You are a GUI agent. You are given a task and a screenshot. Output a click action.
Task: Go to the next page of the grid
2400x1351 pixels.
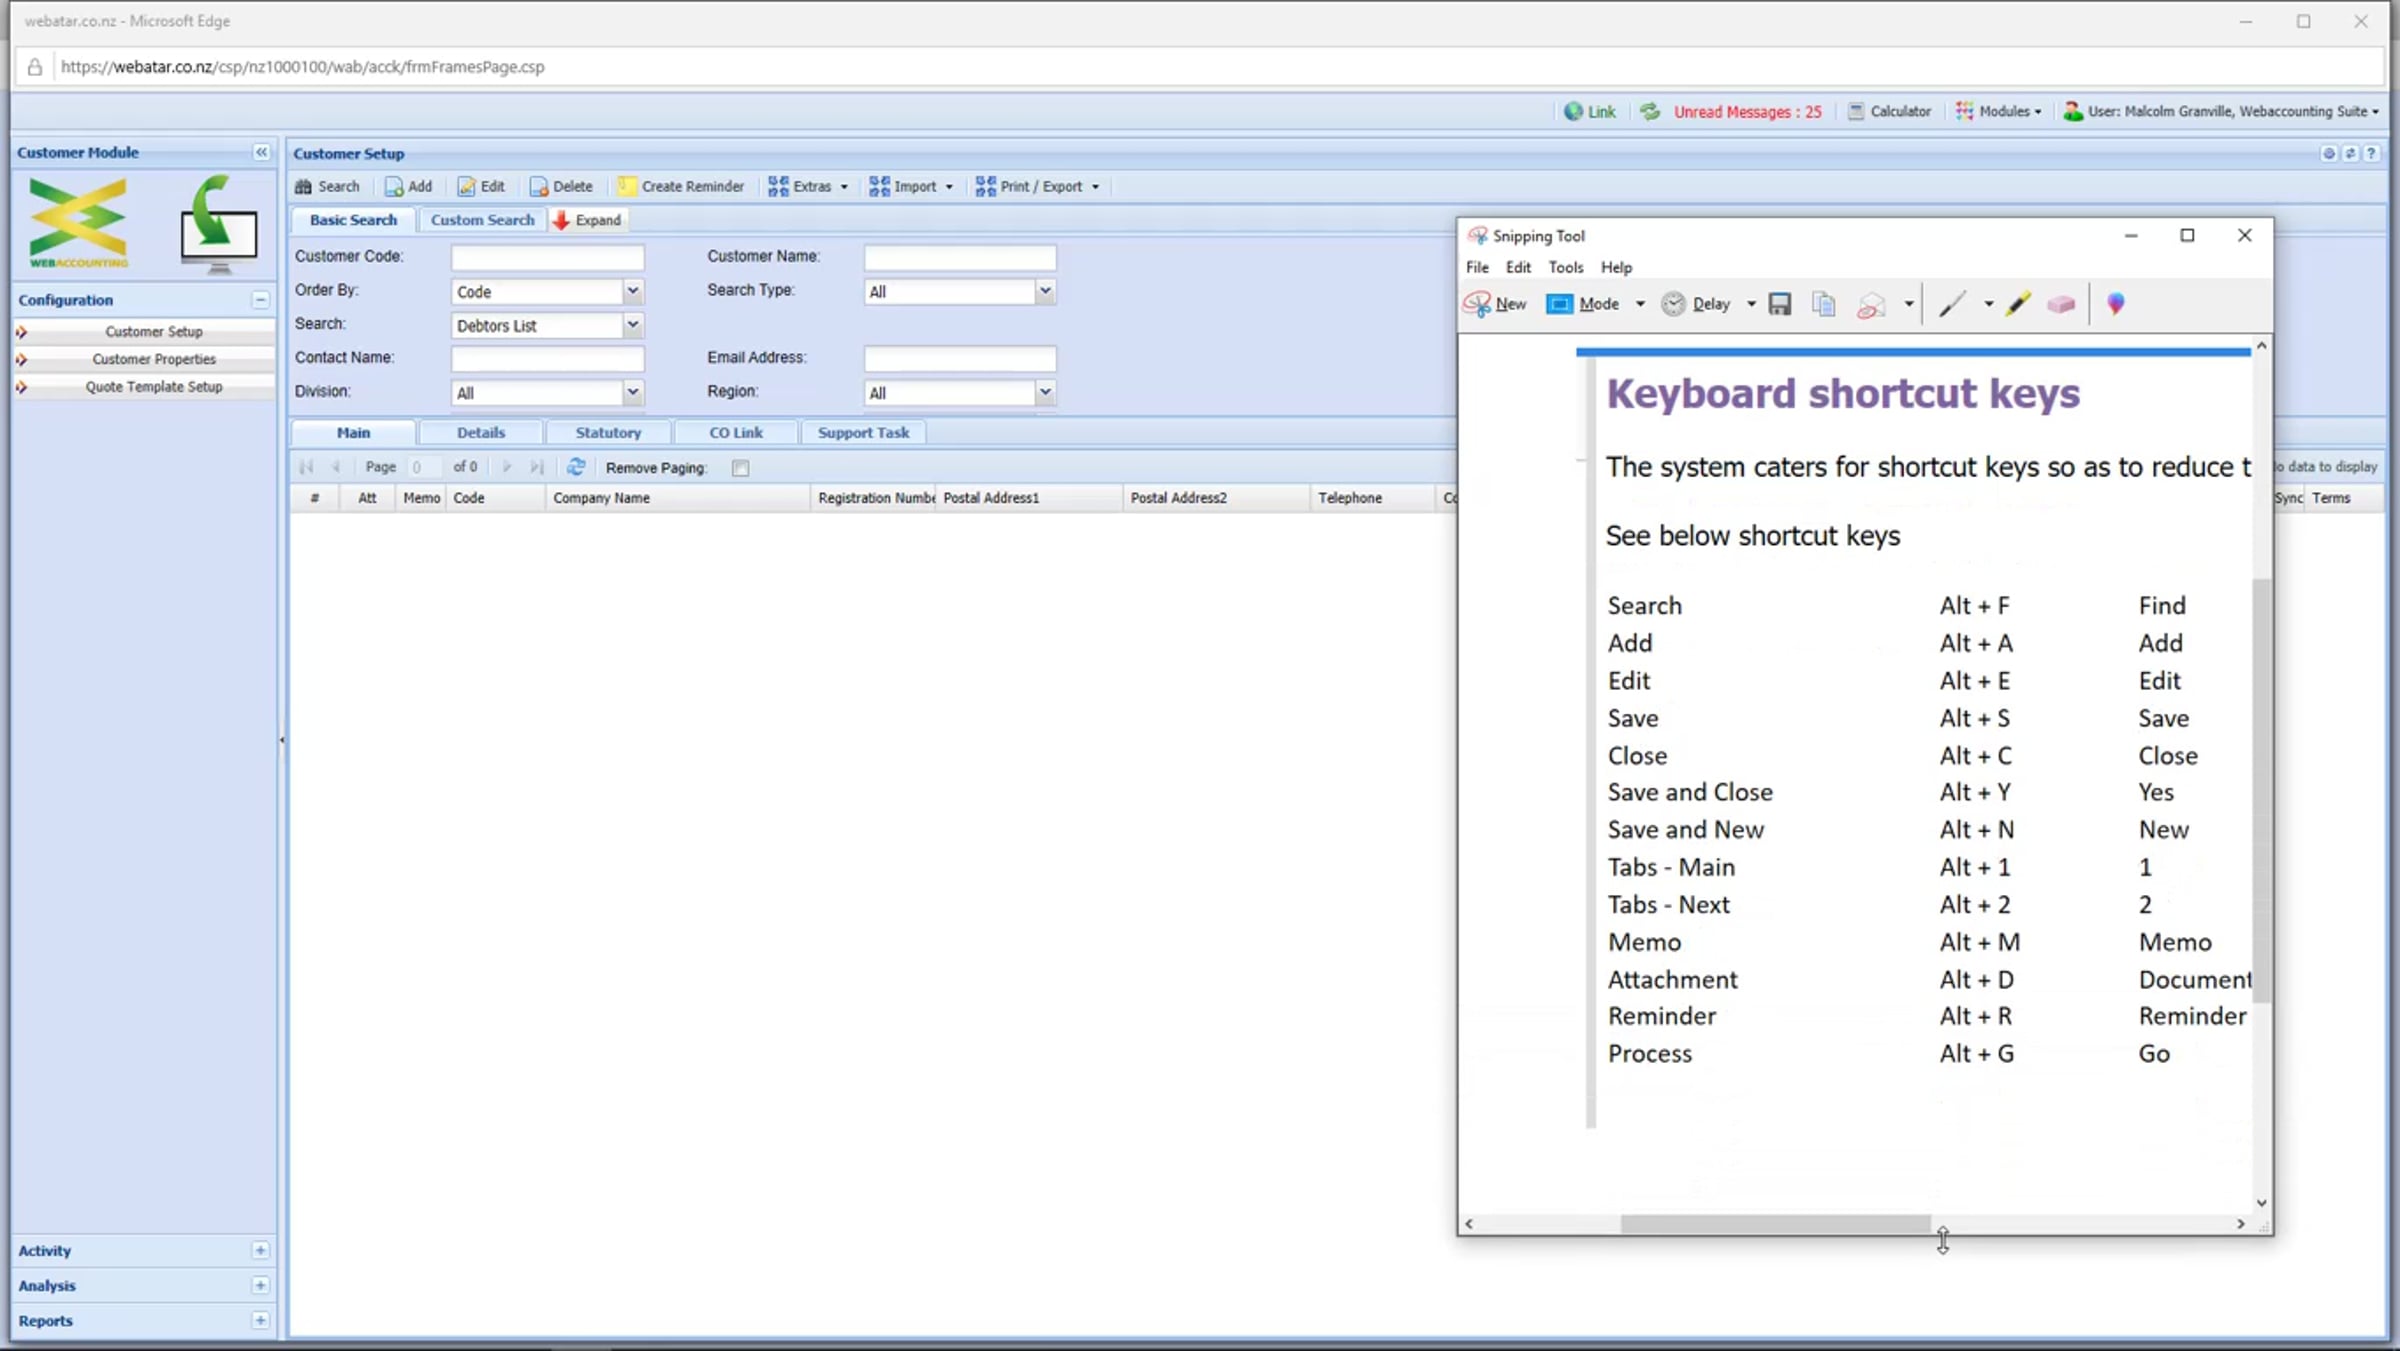pyautogui.click(x=507, y=467)
